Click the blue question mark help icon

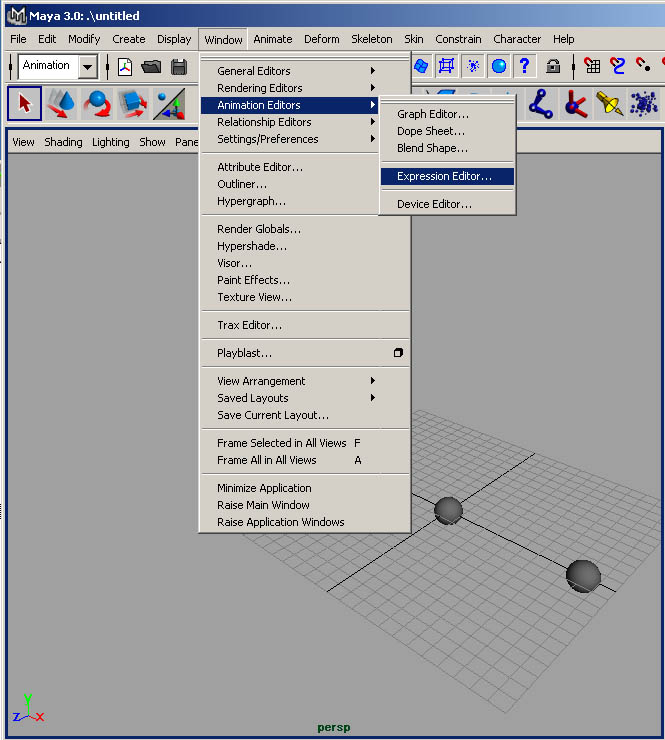(524, 66)
